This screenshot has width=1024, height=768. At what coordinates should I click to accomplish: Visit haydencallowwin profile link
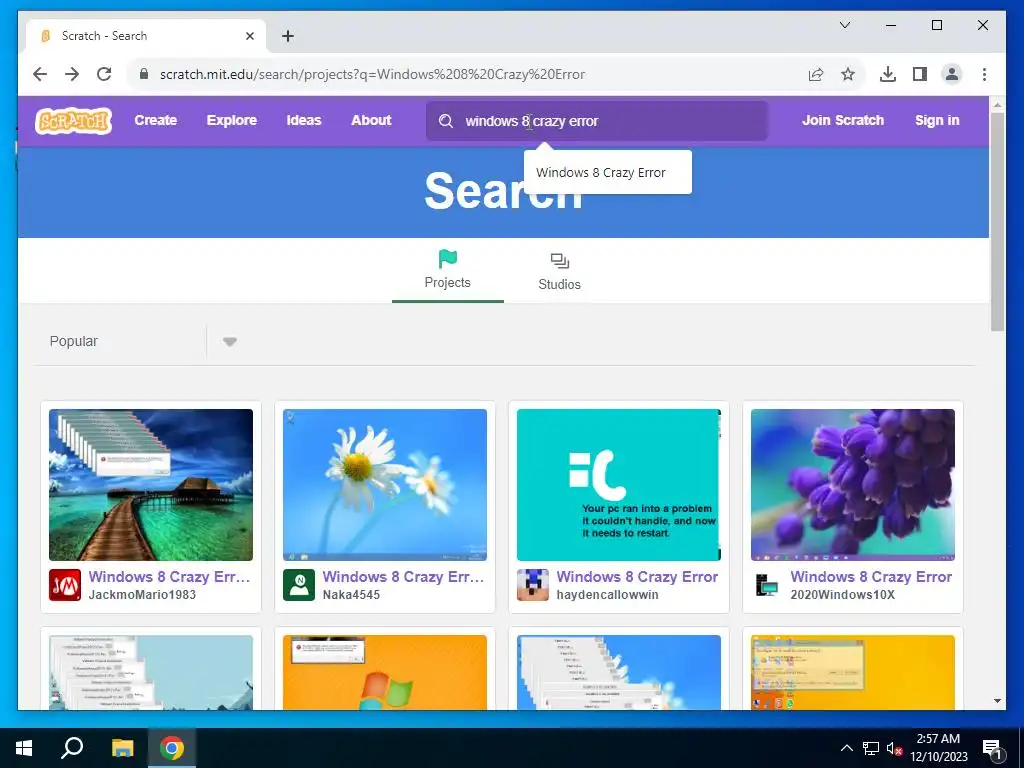(x=607, y=595)
